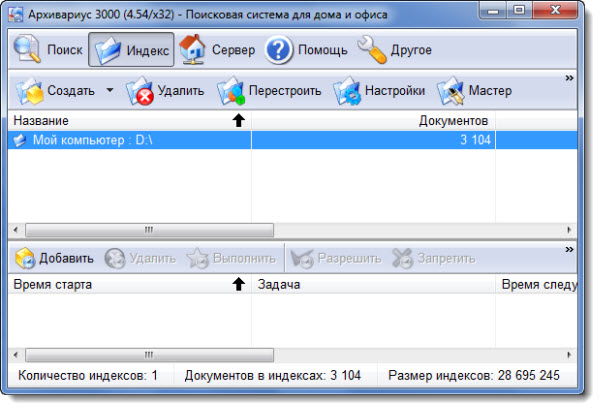Rebuild the index with Перестроить
The width and height of the screenshot is (600, 410).
pyautogui.click(x=270, y=91)
